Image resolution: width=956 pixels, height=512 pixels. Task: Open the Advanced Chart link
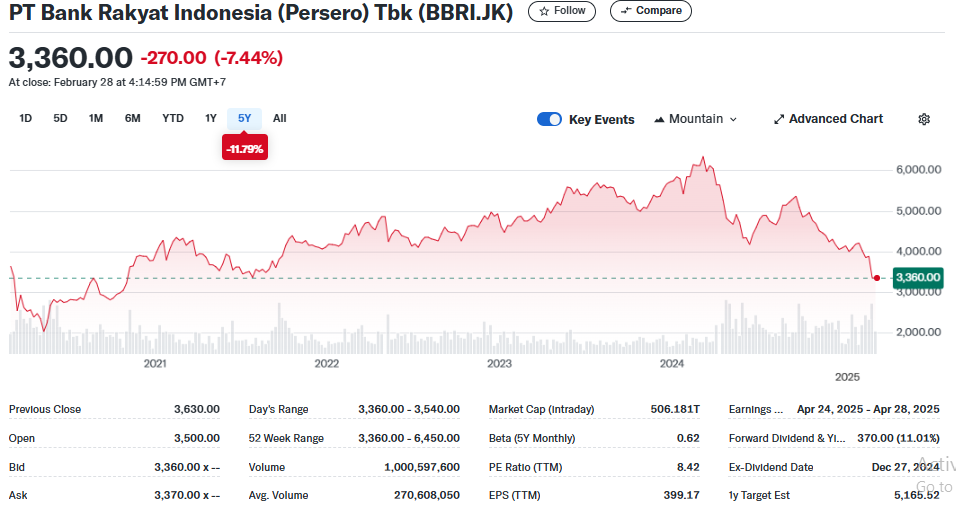click(x=828, y=119)
